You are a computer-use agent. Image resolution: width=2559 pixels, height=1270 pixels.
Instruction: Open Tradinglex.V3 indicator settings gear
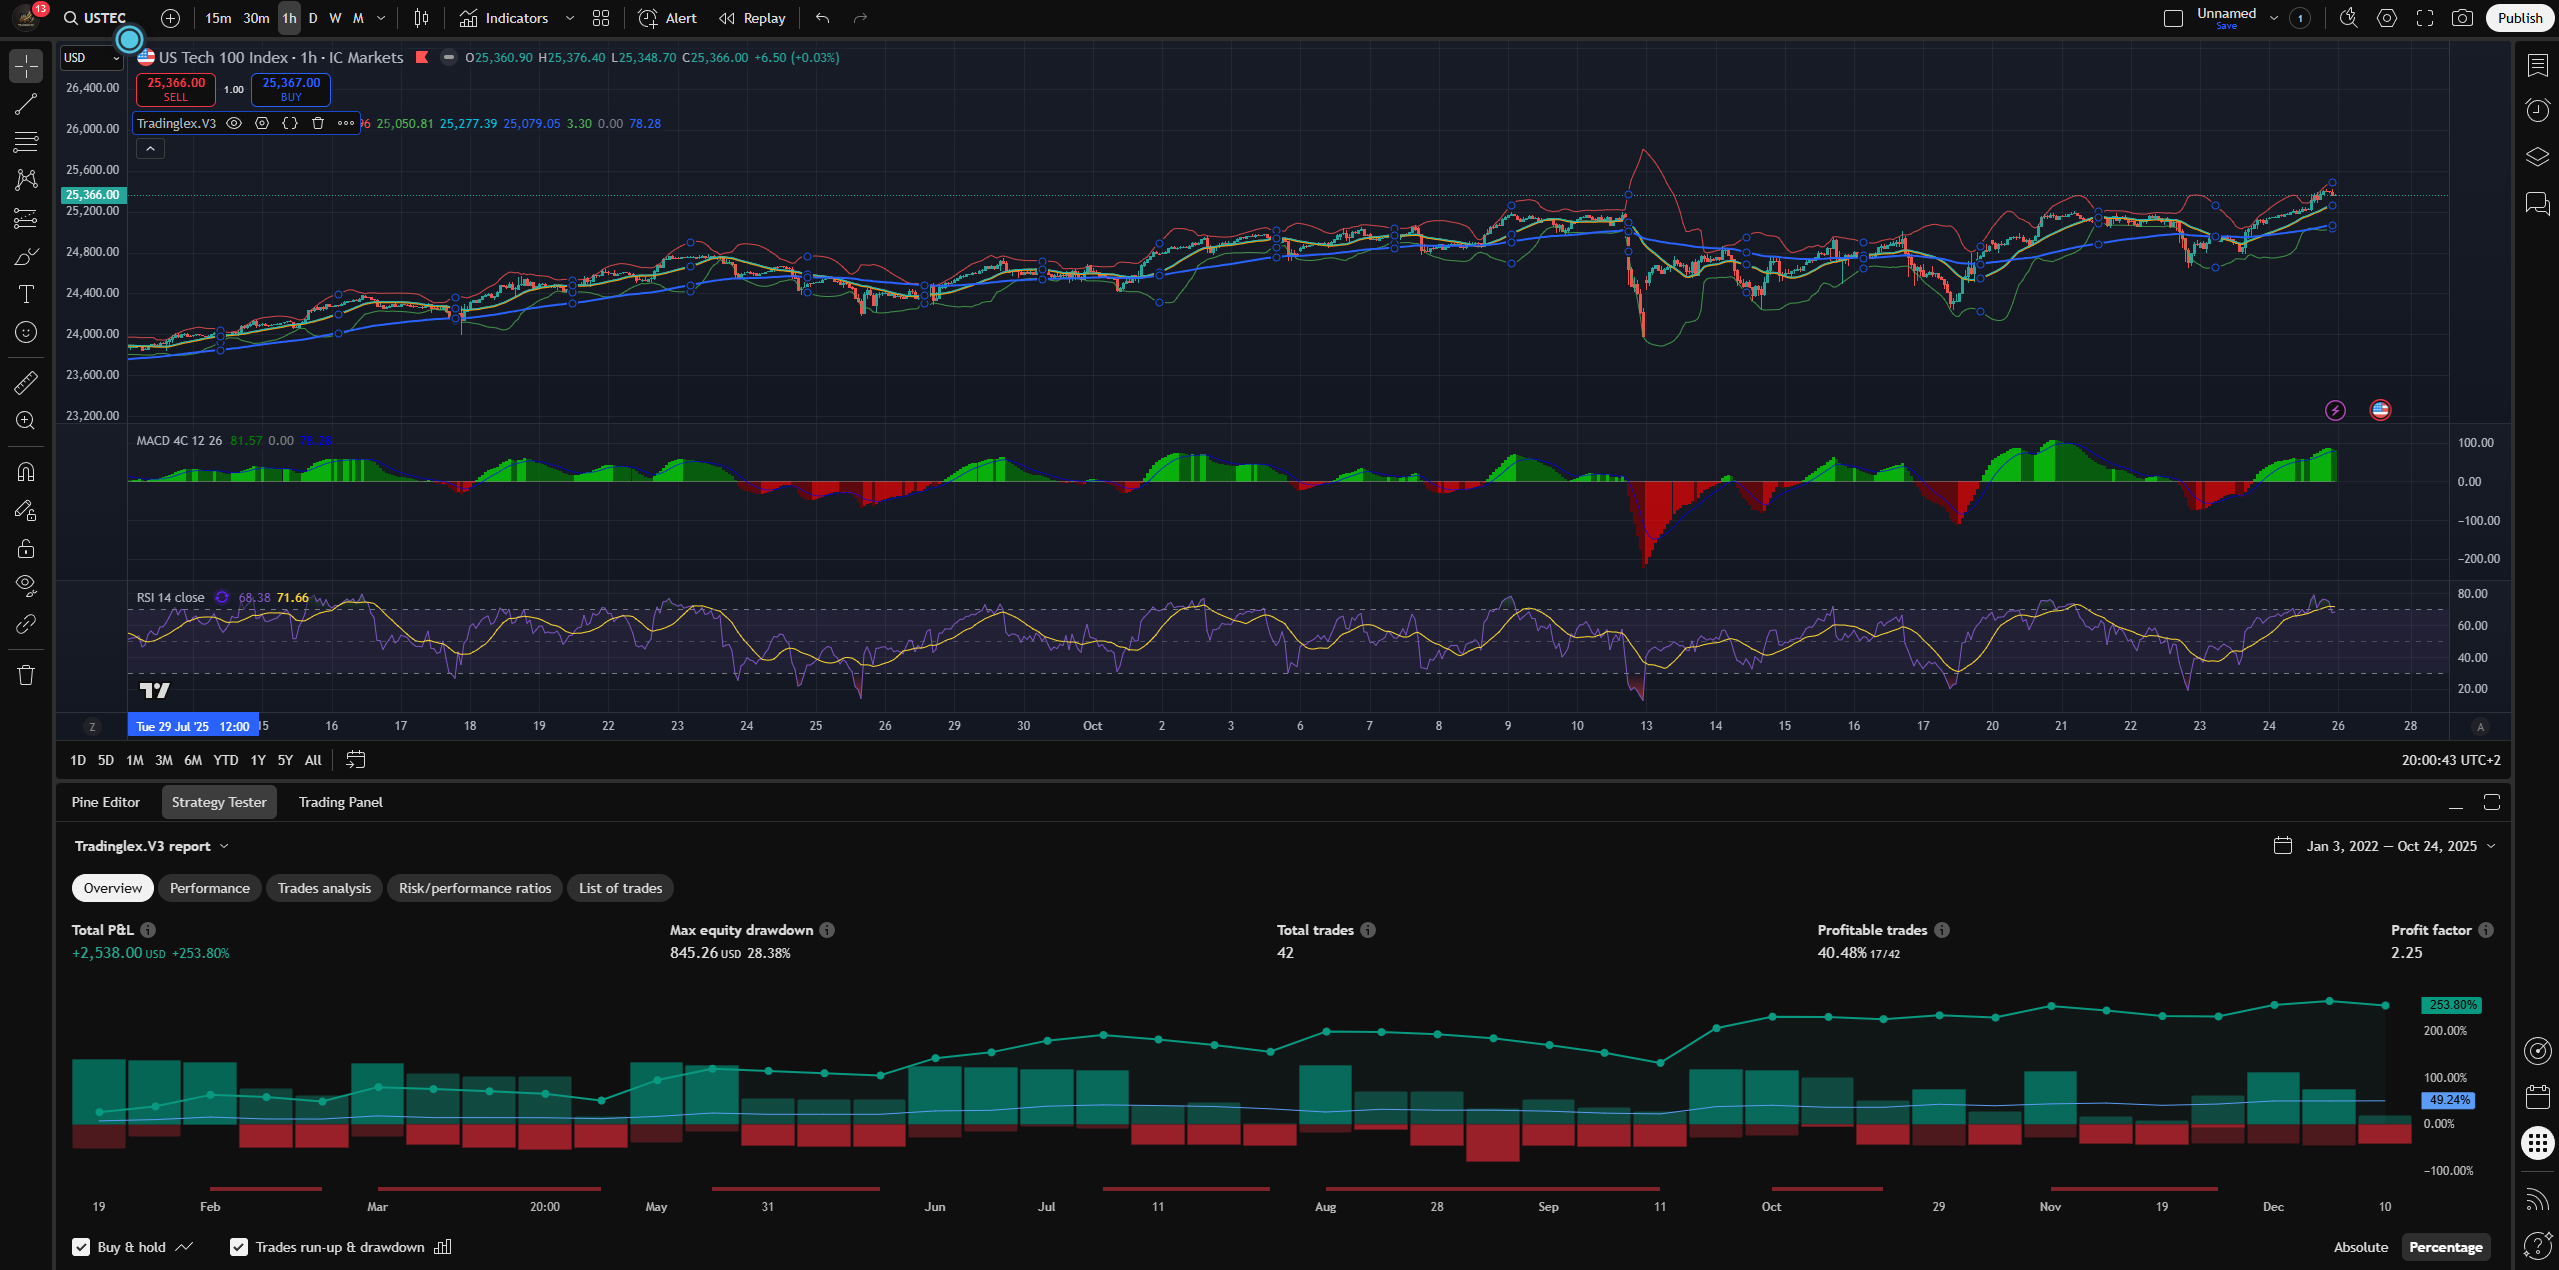262,123
